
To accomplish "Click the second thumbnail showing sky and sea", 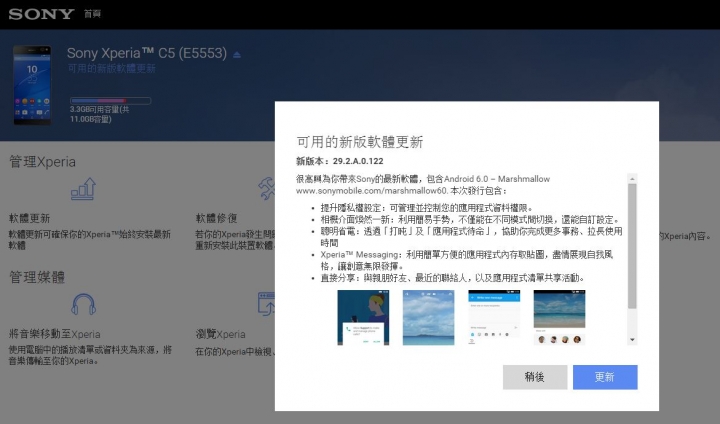I will pos(428,317).
